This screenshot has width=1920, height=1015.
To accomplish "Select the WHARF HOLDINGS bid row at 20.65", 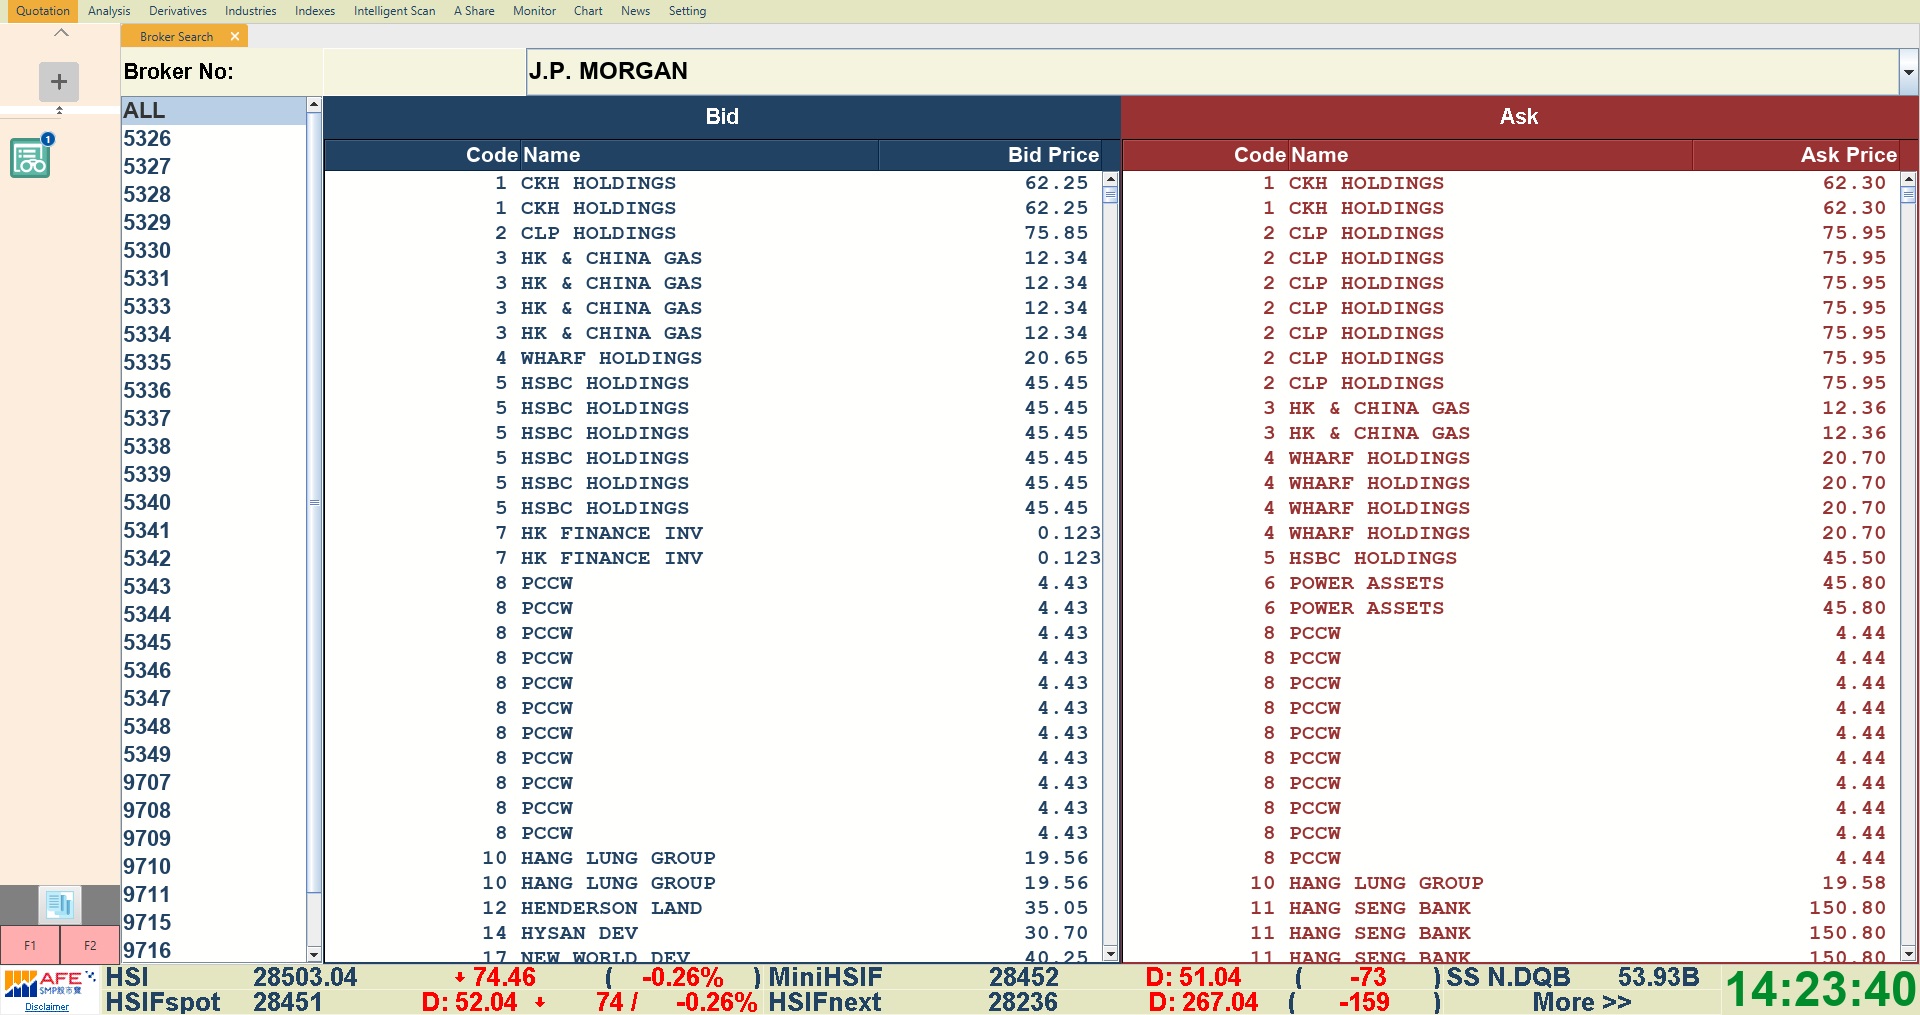I will (713, 358).
